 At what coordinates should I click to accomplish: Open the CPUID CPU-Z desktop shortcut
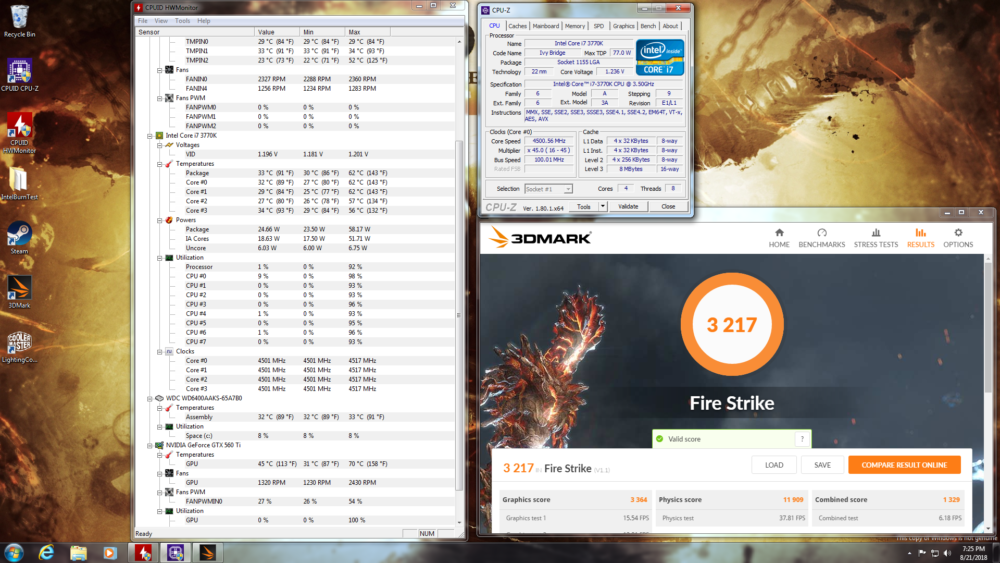tap(20, 75)
